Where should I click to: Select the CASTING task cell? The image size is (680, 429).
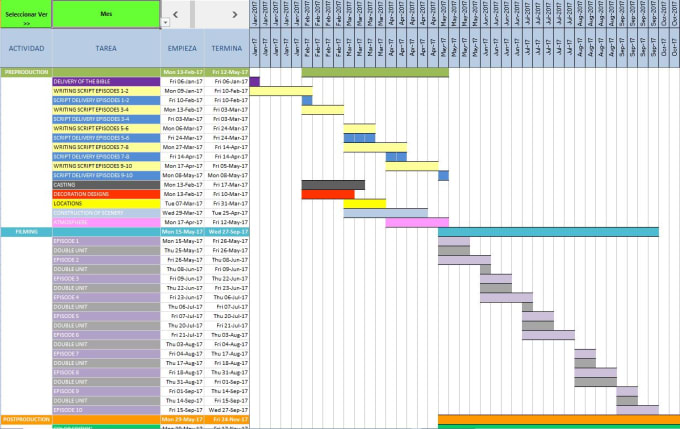106,185
